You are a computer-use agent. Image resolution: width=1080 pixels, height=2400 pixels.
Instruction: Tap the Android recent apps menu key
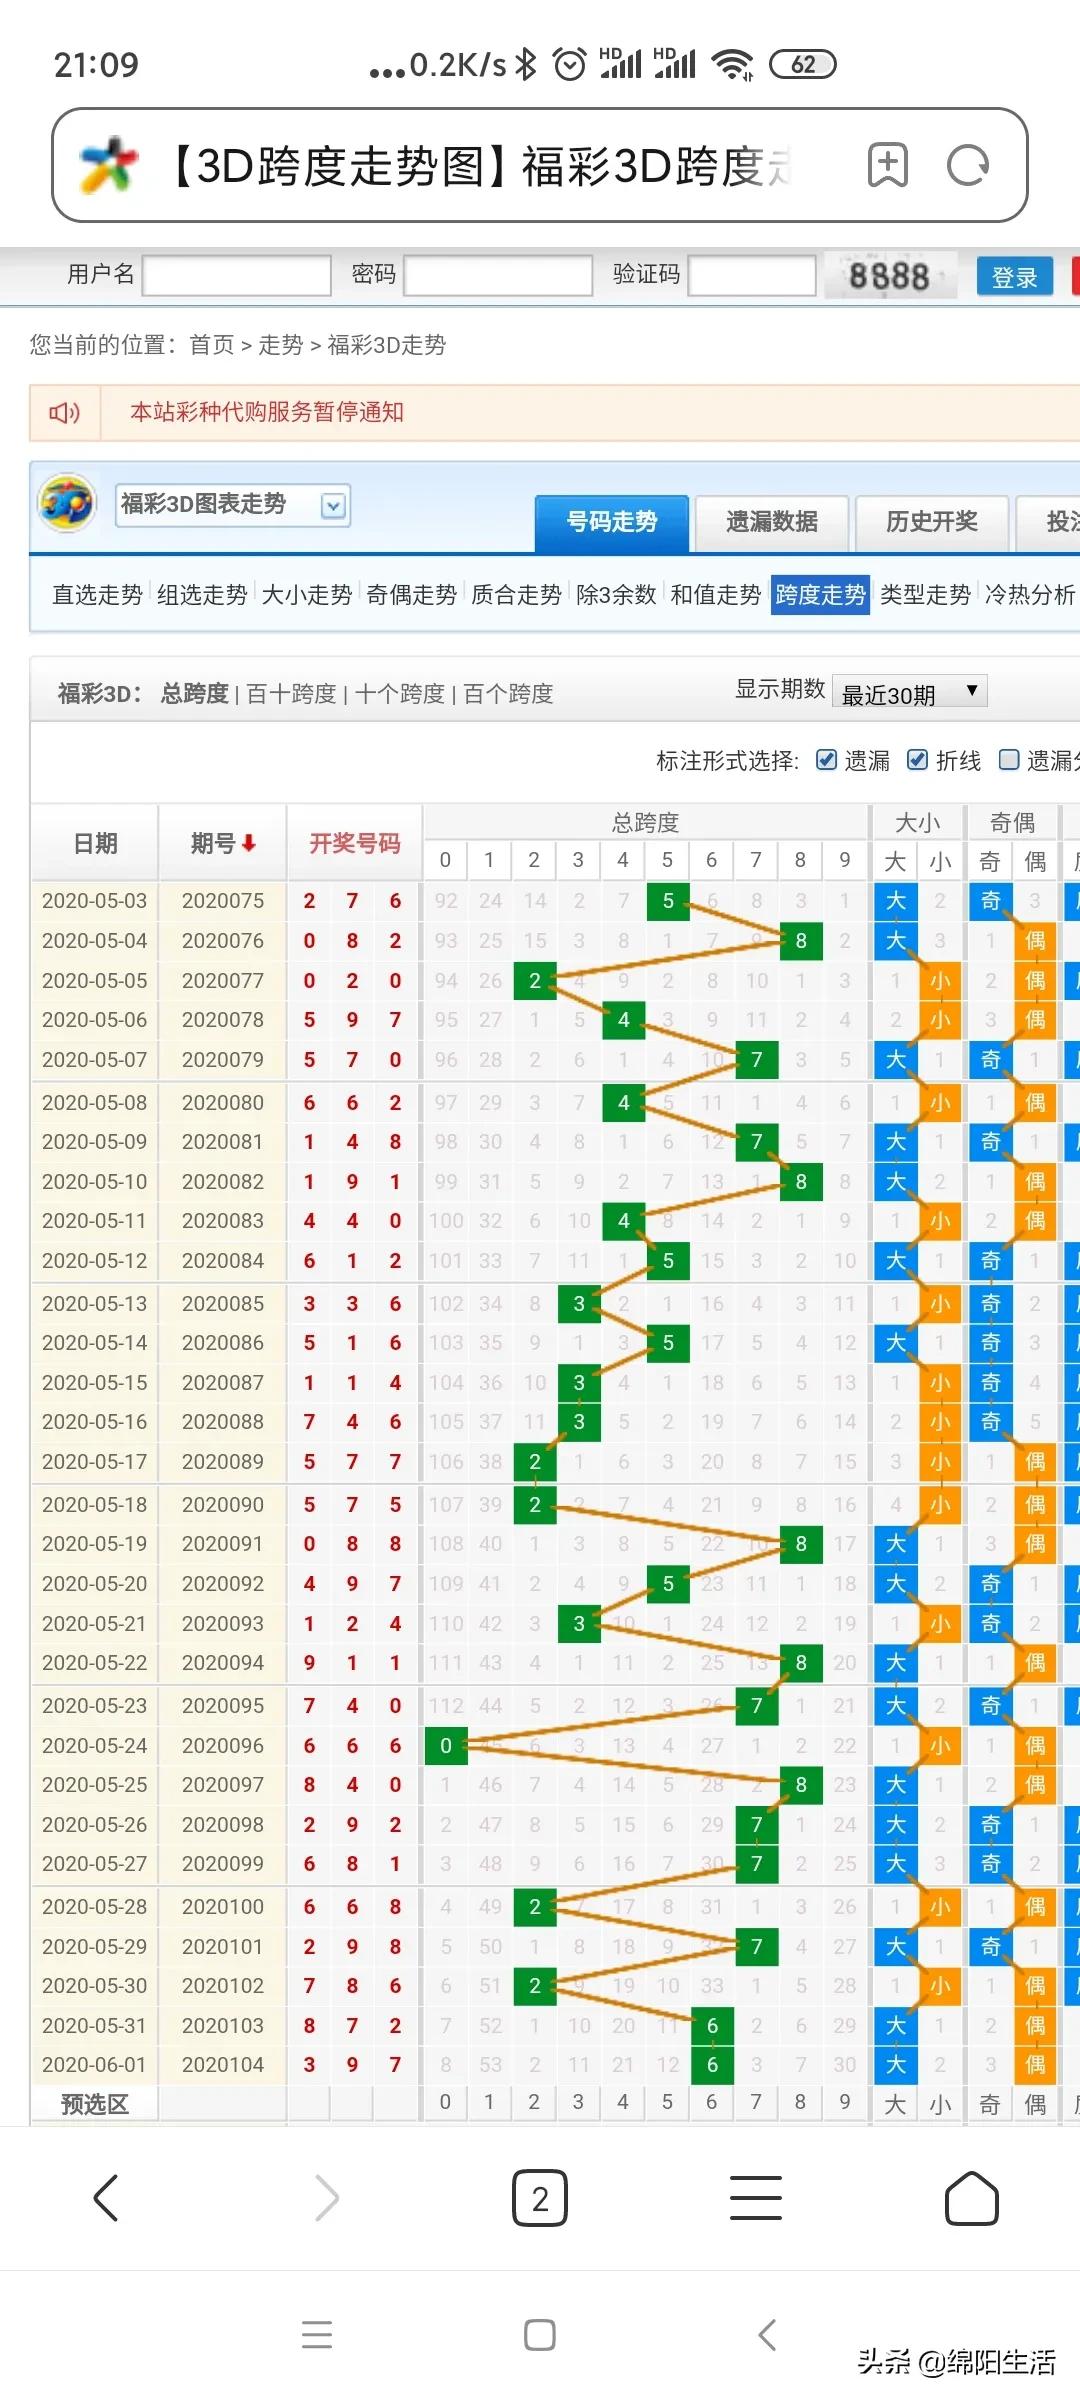point(317,2334)
